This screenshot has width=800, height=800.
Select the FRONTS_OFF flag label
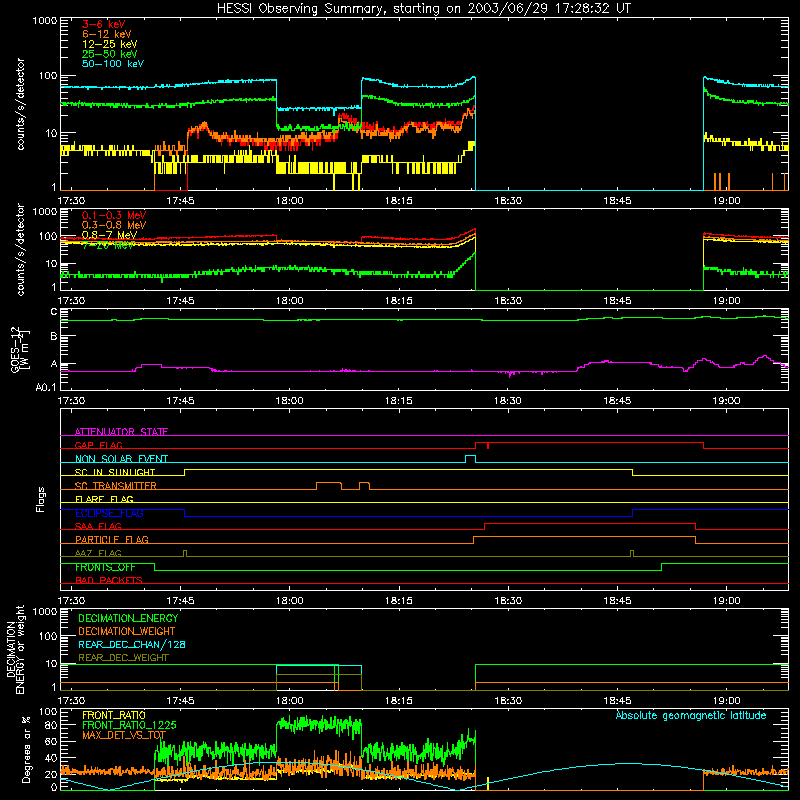click(105, 567)
